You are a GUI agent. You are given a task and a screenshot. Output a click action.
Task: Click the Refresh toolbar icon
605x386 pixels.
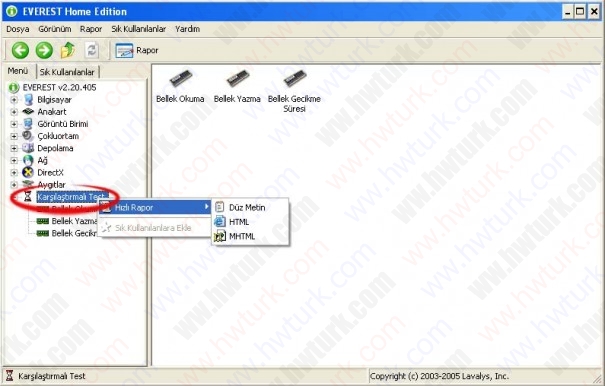[92, 50]
